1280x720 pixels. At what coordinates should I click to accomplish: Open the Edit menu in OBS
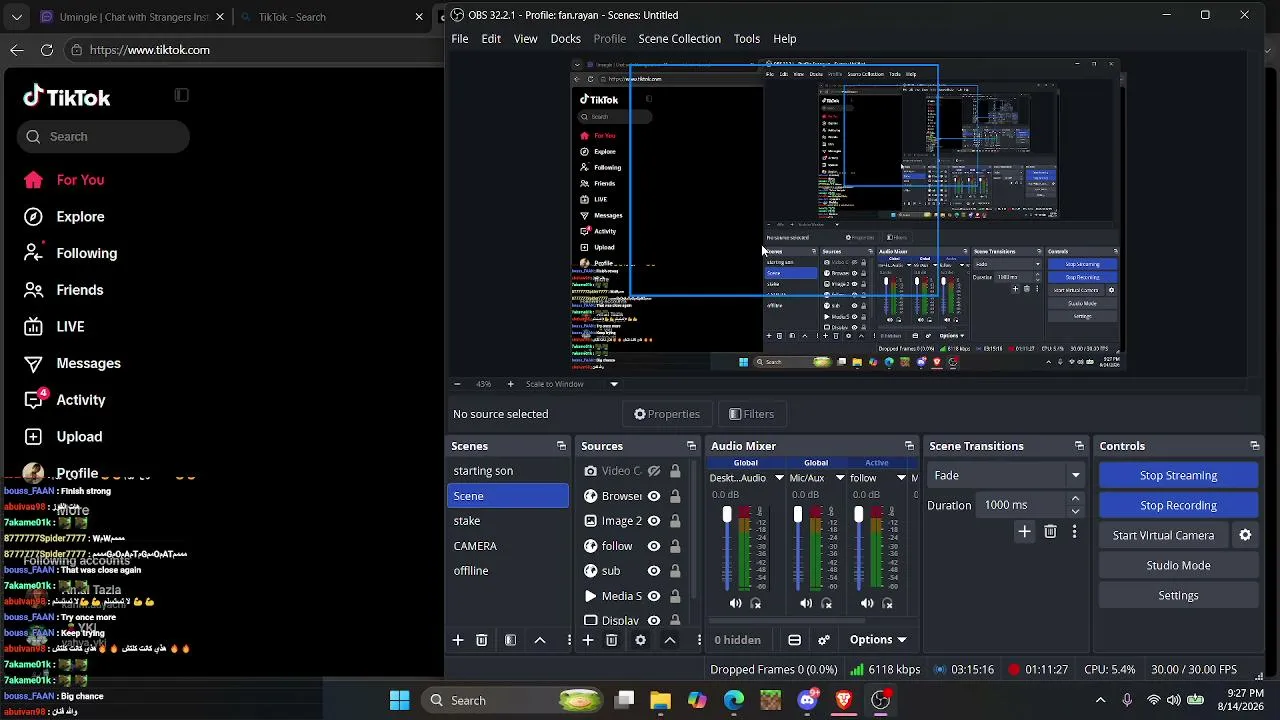pos(491,39)
